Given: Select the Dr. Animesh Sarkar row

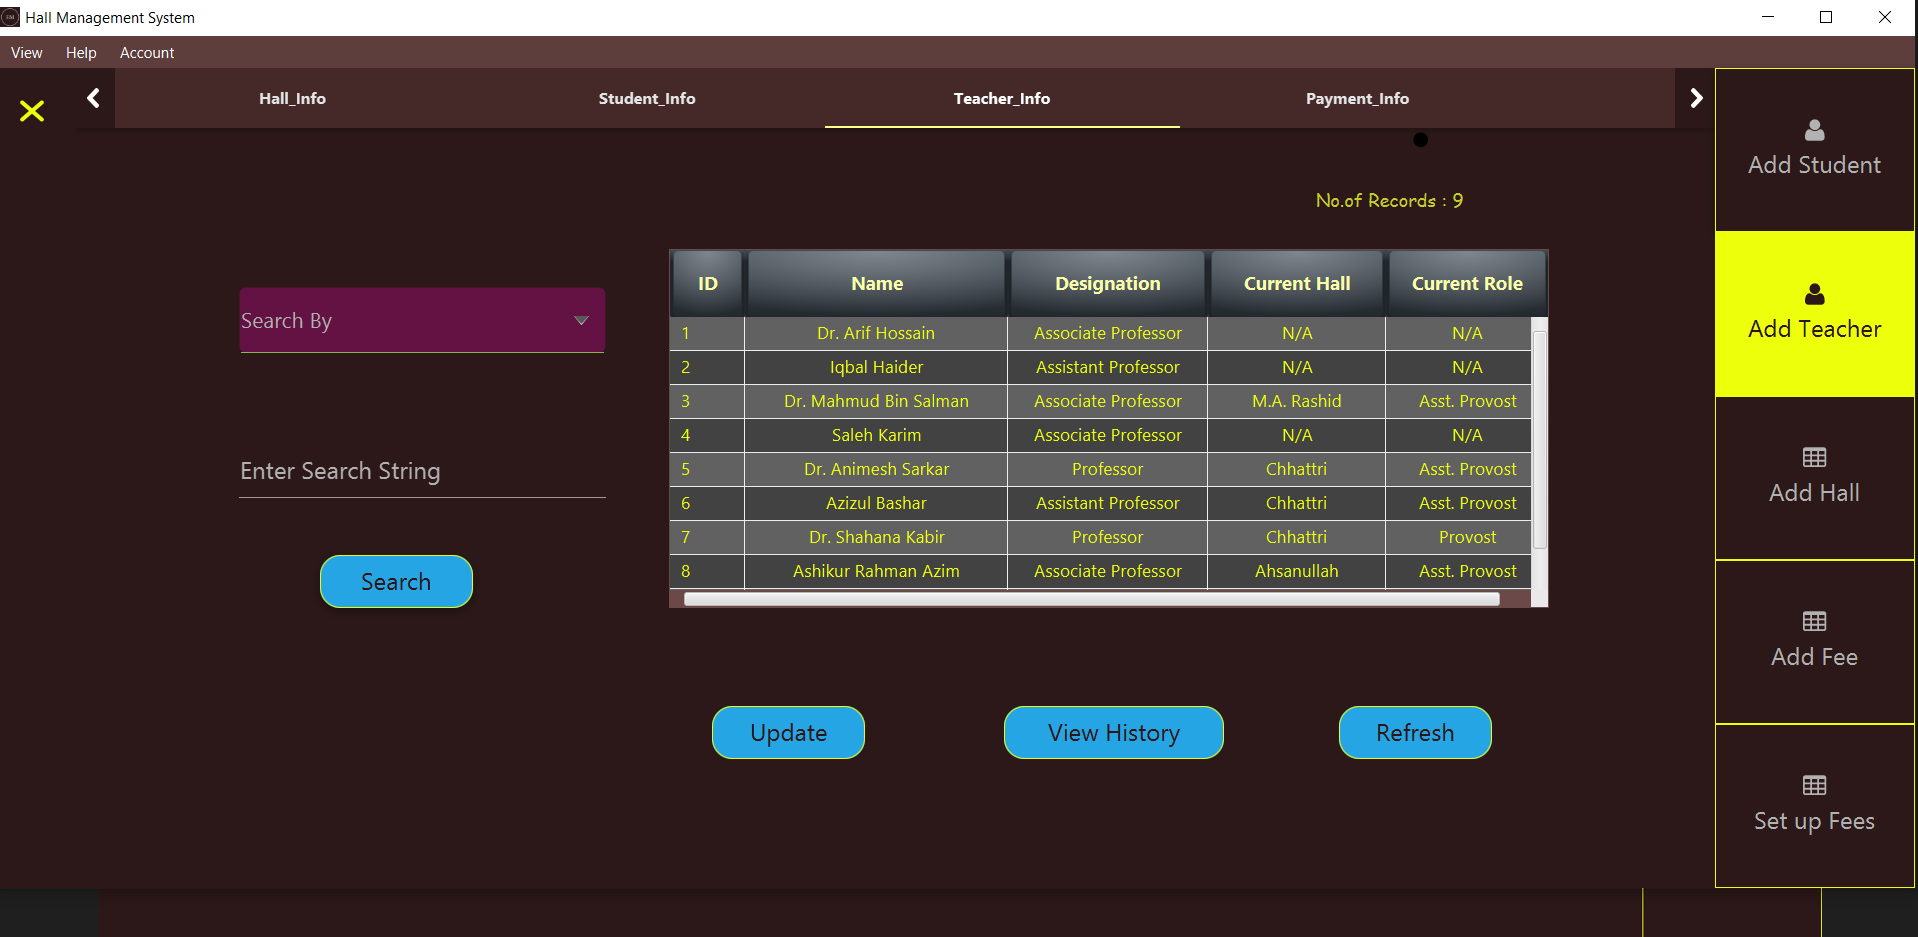Looking at the screenshot, I should point(1100,469).
